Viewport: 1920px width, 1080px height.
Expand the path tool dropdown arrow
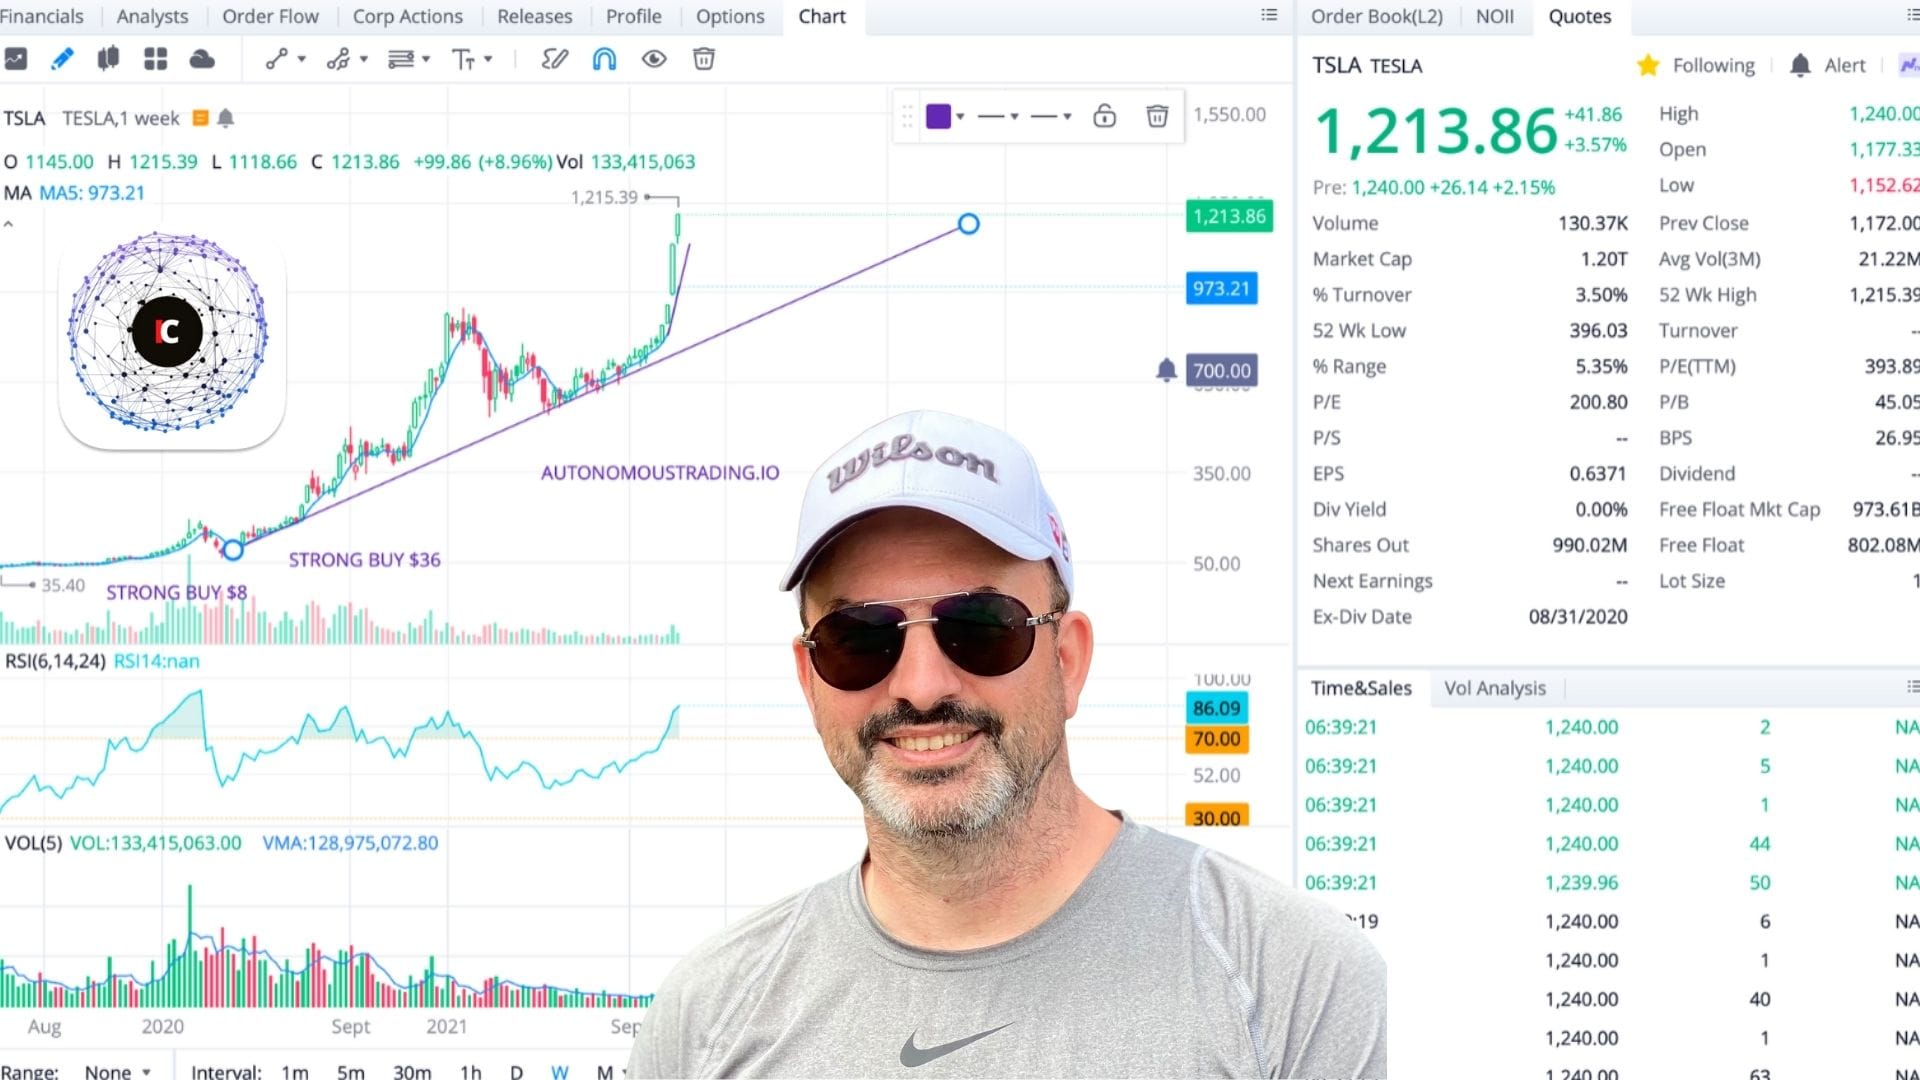pos(363,59)
